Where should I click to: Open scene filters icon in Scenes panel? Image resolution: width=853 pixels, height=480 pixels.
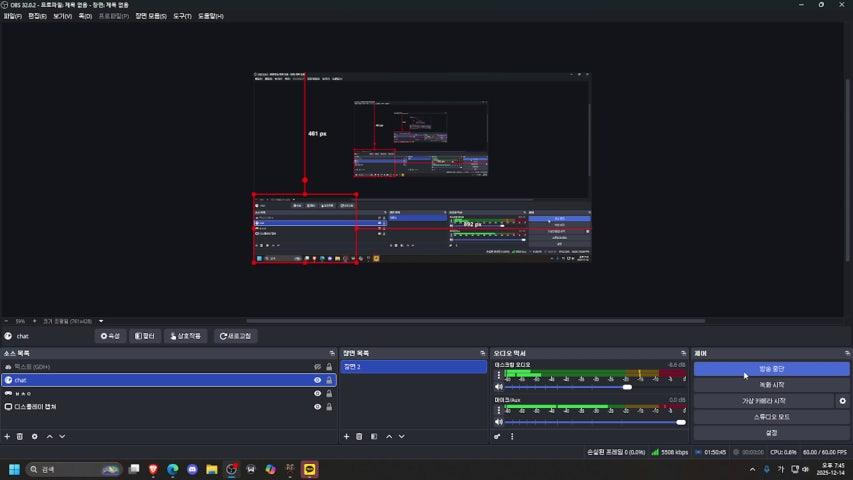coord(374,436)
